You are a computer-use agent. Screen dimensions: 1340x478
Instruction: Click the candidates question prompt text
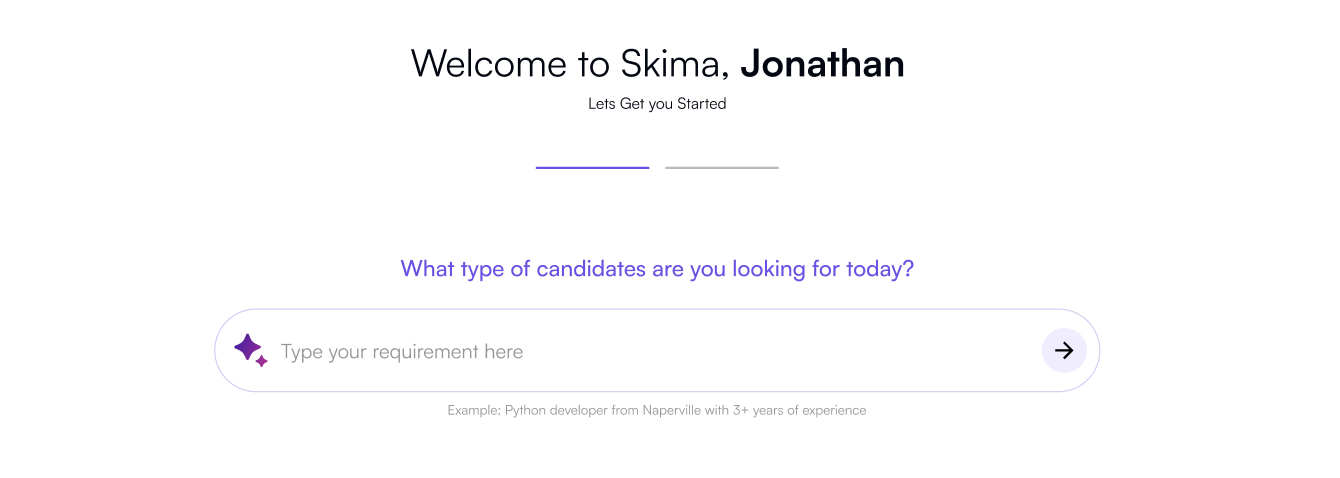pyautogui.click(x=657, y=269)
